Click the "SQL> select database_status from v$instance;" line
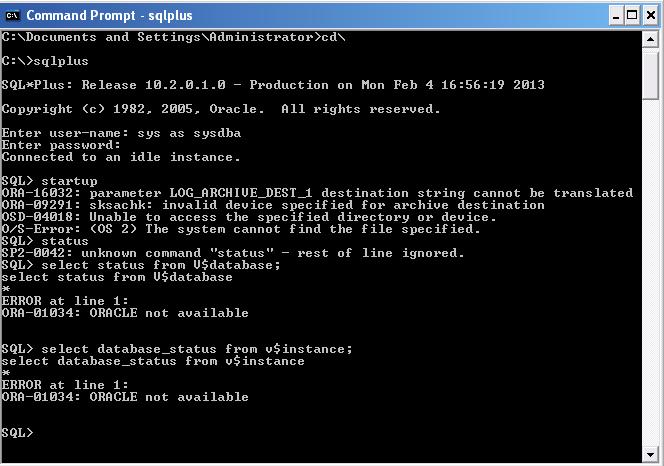 (x=177, y=349)
